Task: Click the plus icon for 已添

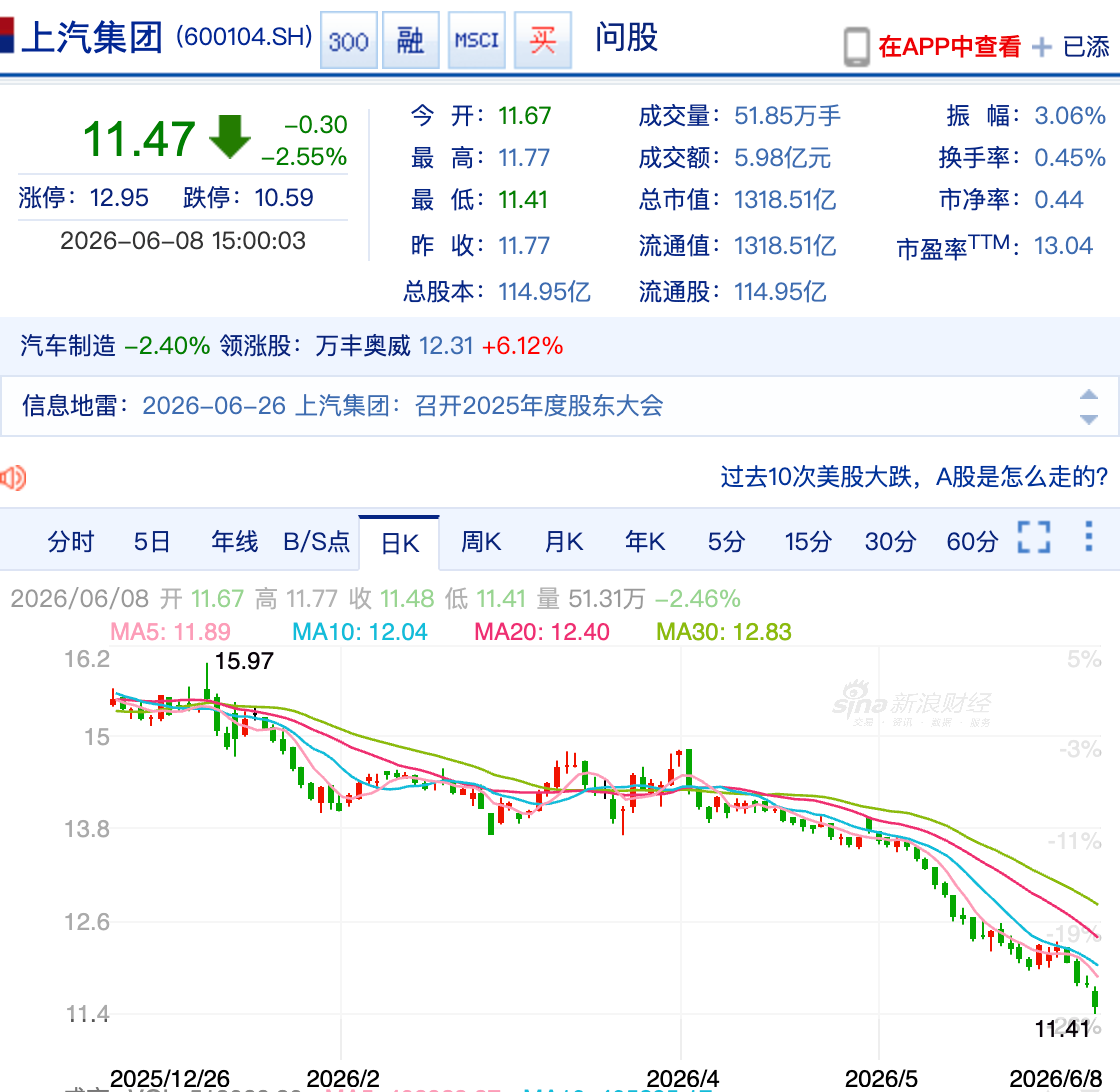Action: 1042,47
